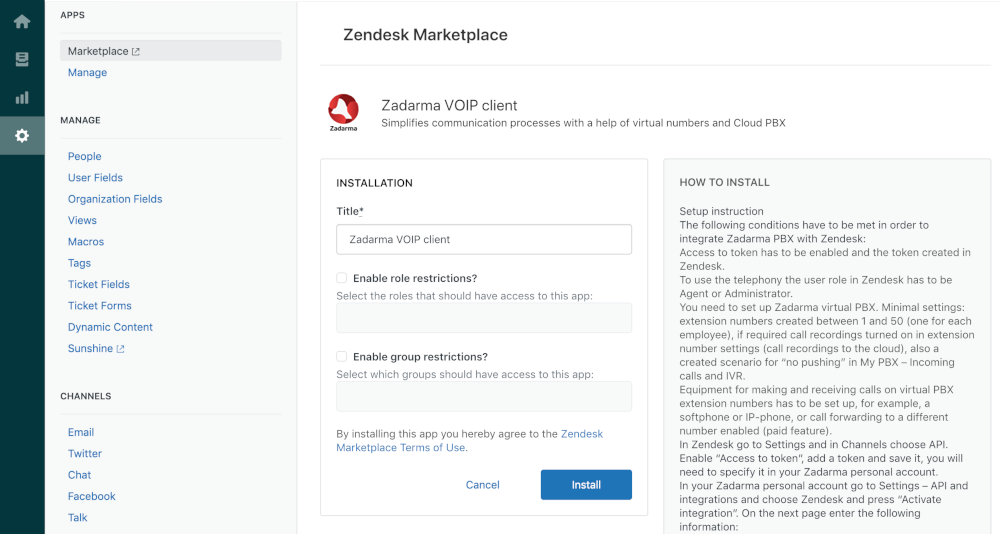
Task: Click the Sunshine external link icon
Action: pyautogui.click(x=121, y=349)
